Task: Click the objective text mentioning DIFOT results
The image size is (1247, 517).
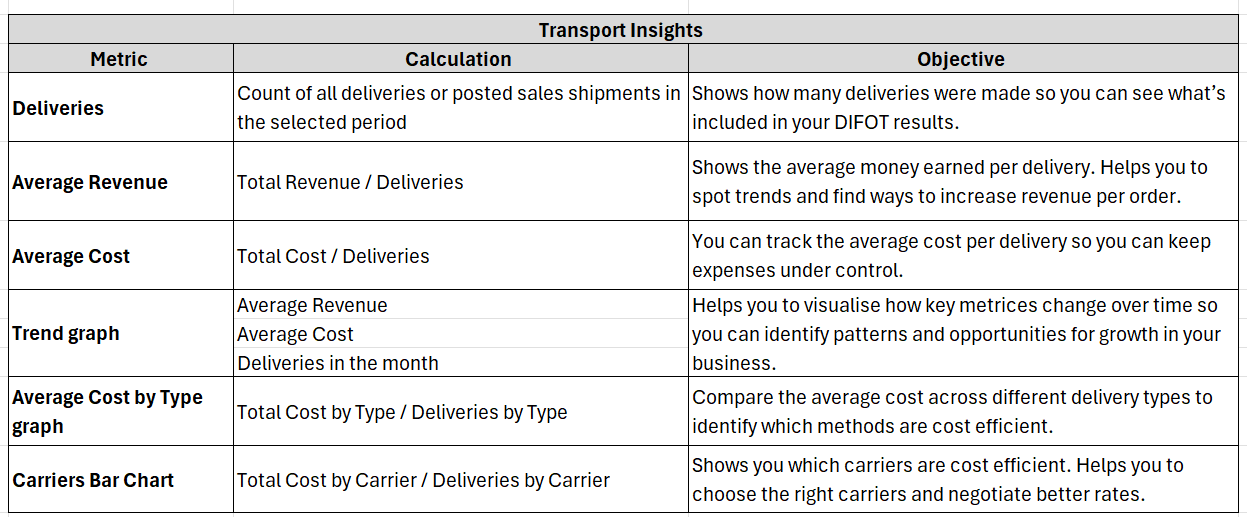Action: coord(958,108)
